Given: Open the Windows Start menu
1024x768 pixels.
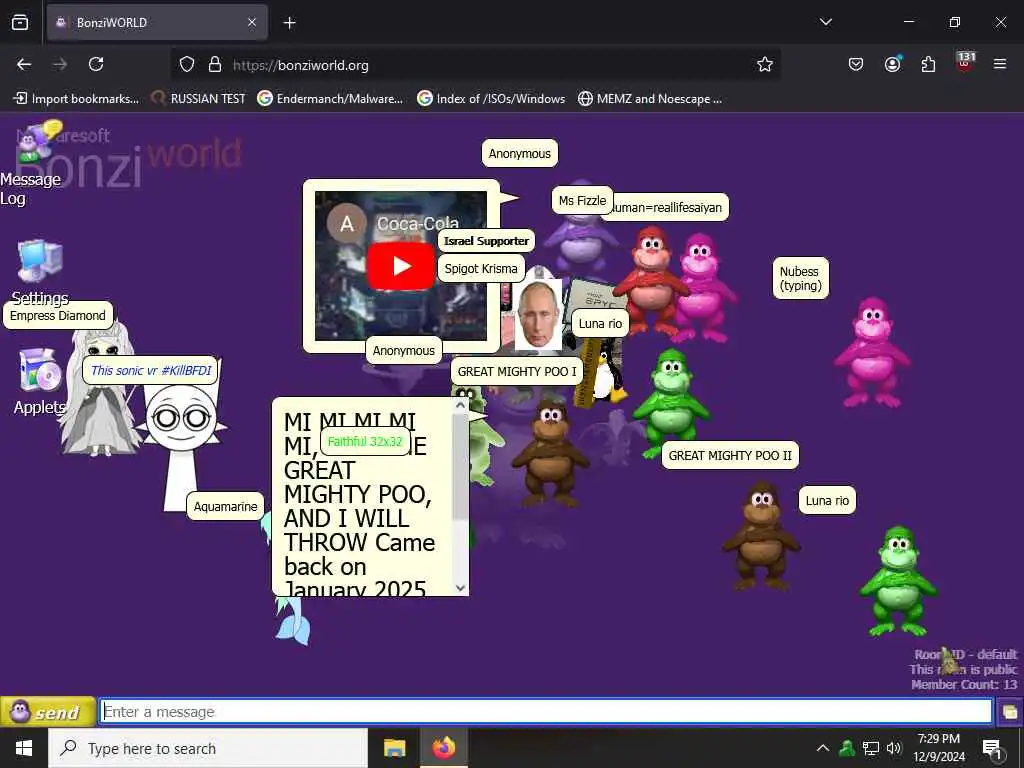Looking at the screenshot, I should (x=24, y=748).
